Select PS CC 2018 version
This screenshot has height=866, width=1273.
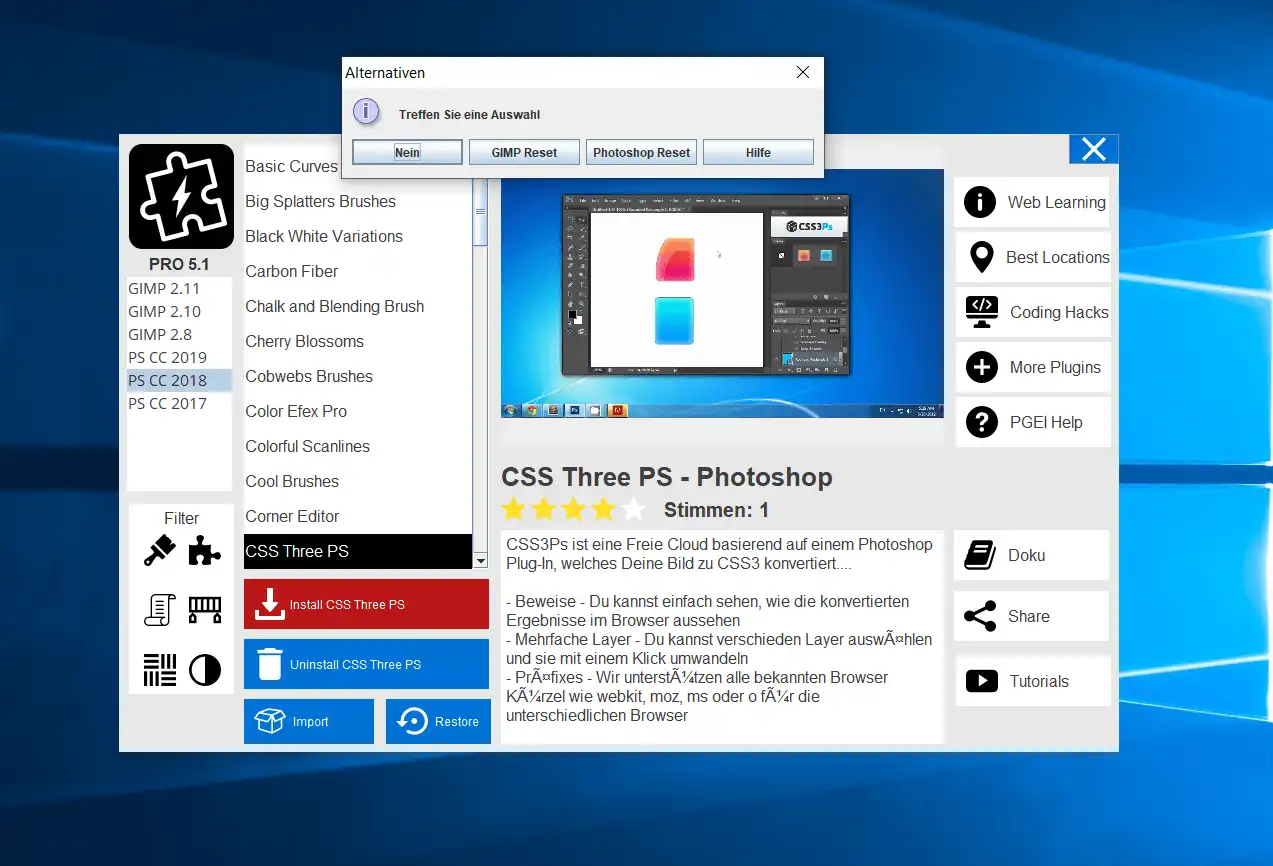coord(179,380)
